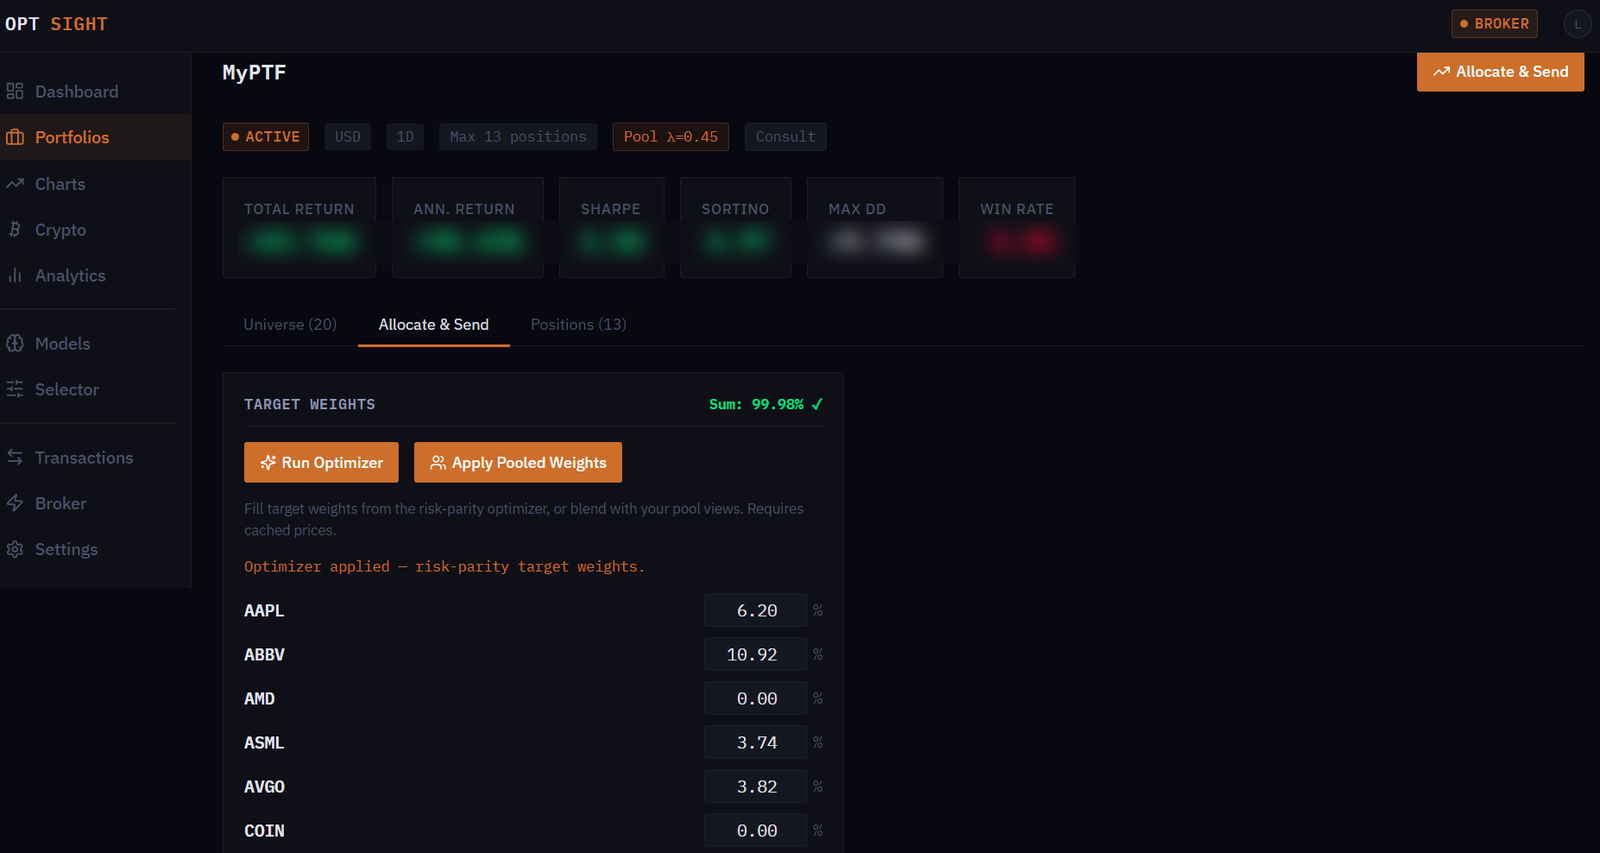Click the AAPL ticker label

[264, 610]
